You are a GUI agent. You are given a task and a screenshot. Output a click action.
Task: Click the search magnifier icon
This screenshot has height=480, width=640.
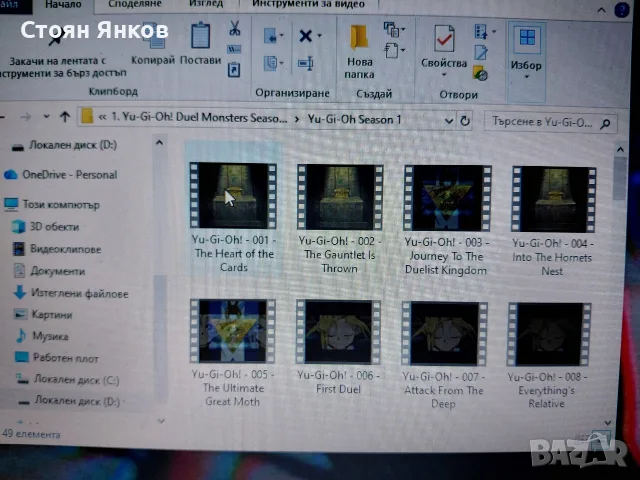tap(605, 123)
